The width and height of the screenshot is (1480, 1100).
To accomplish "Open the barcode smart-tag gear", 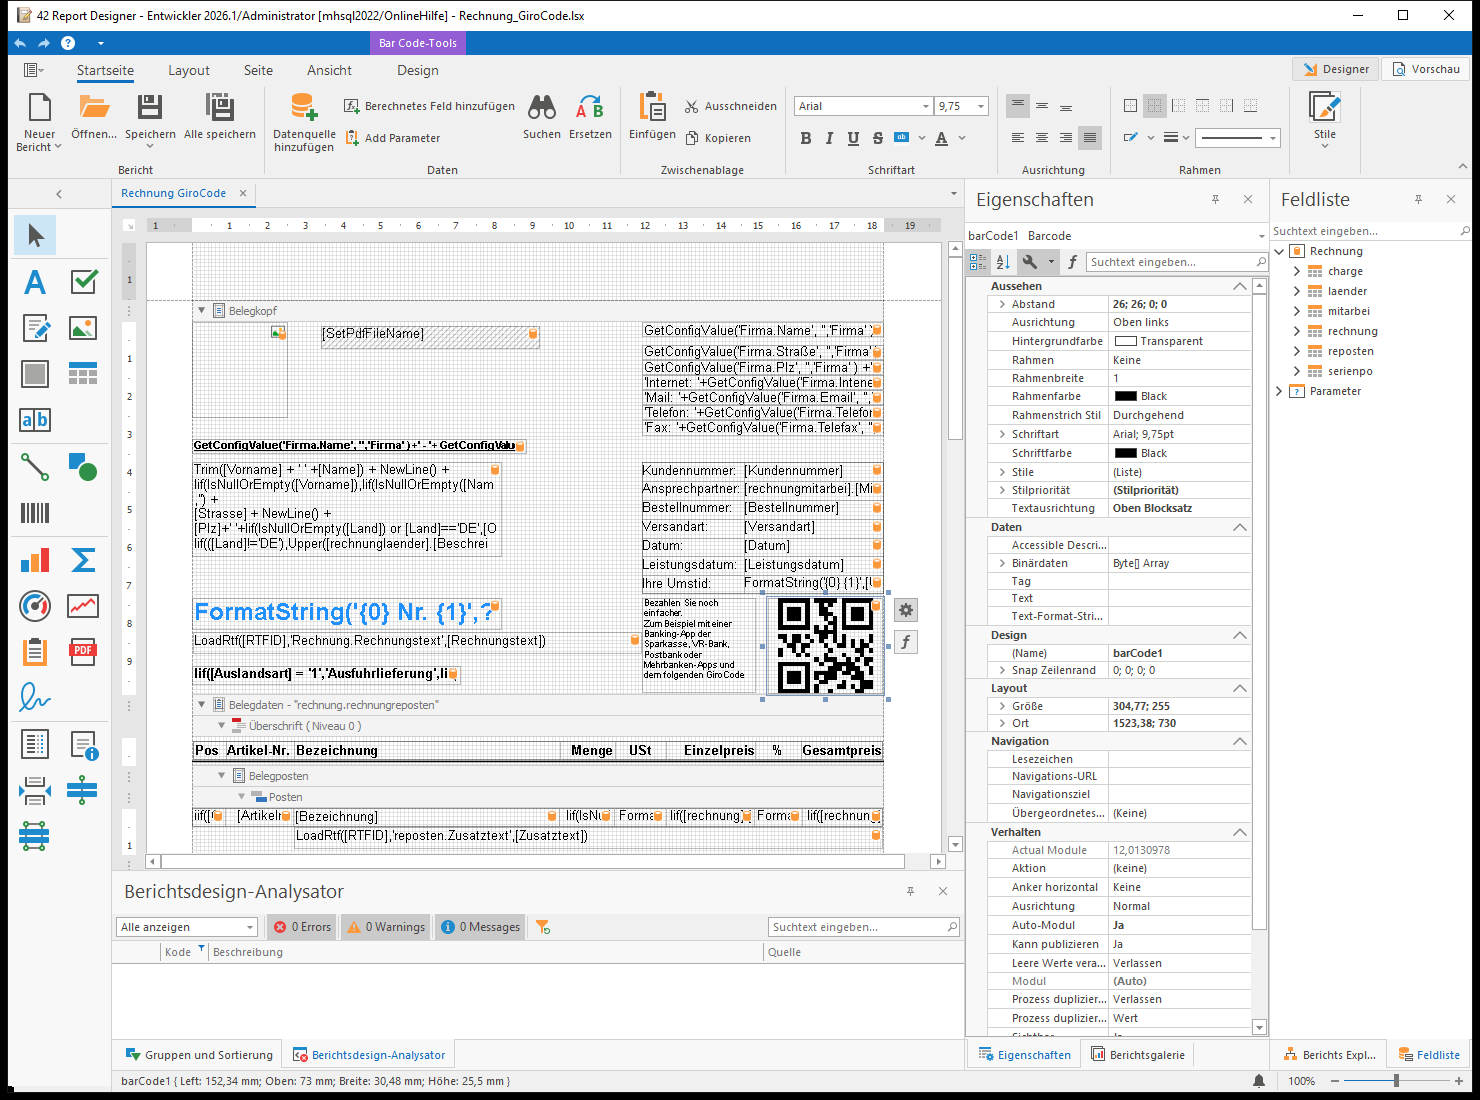I will (905, 610).
